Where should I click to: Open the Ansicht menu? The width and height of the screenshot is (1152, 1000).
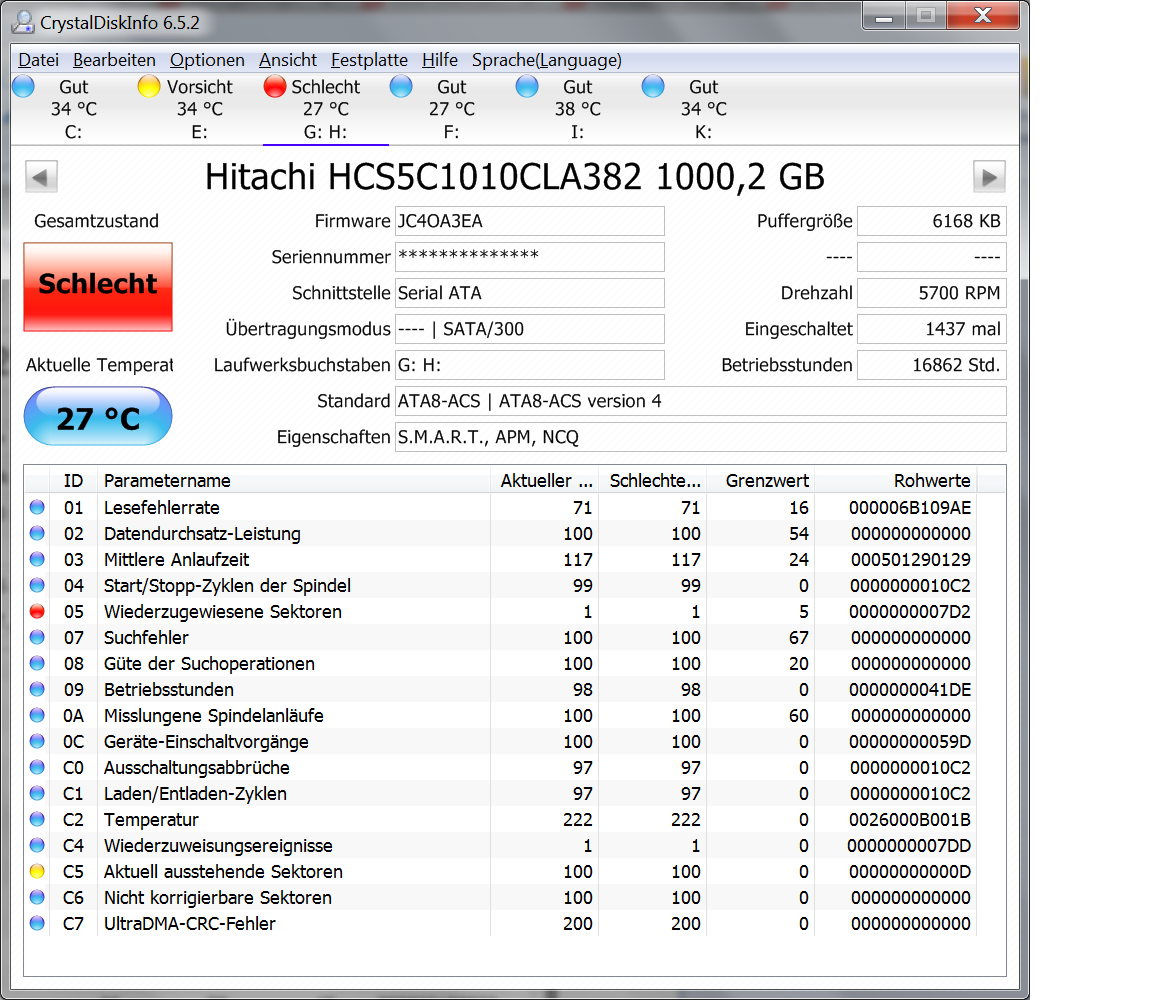288,60
